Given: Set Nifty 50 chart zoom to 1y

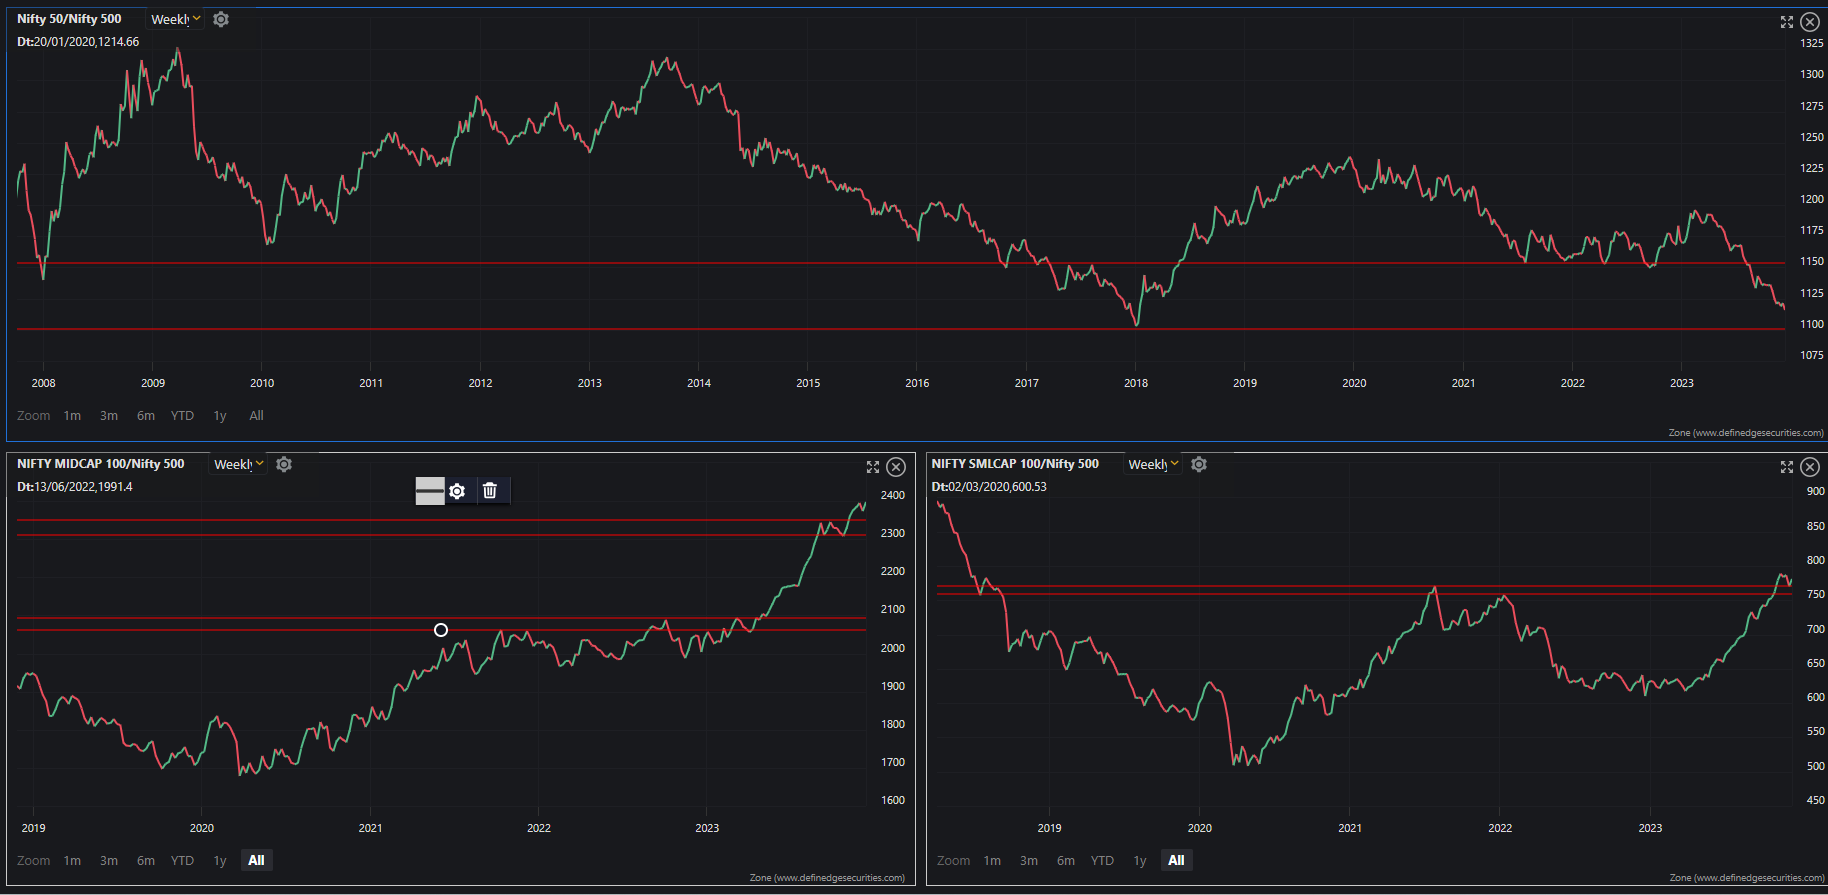Looking at the screenshot, I should [220, 416].
